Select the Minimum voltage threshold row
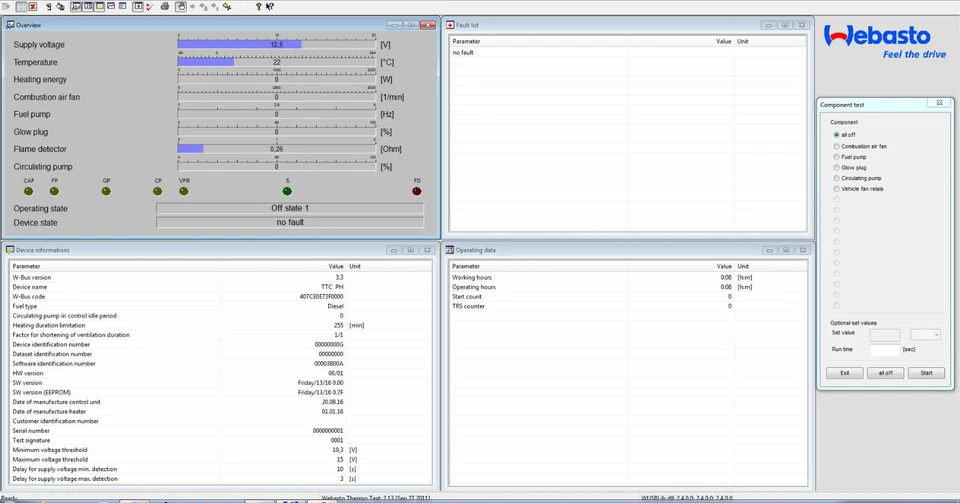Screen dimensions: 960x503 tap(220, 450)
